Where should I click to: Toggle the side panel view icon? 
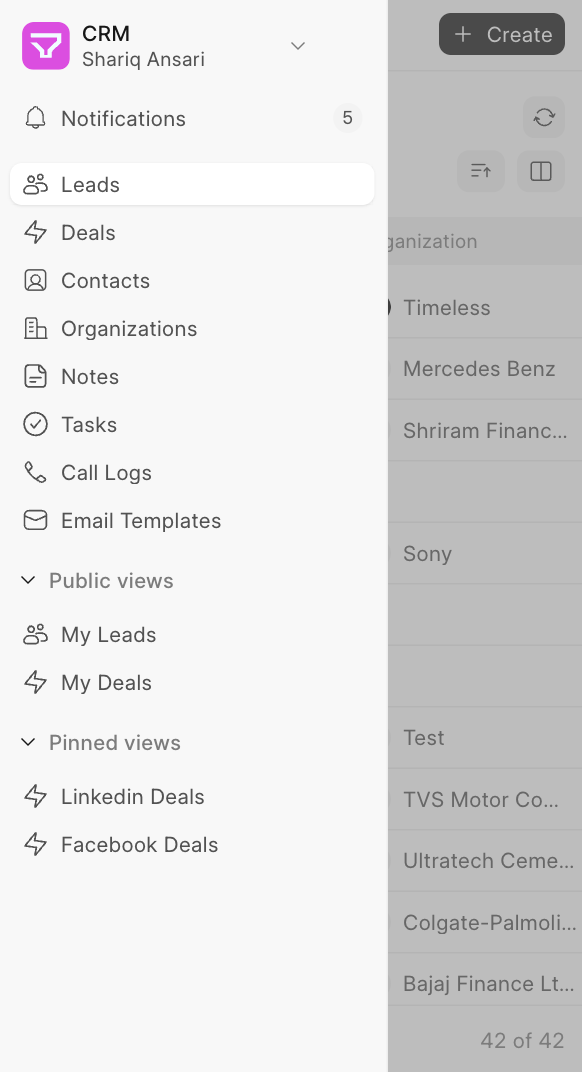click(x=540, y=171)
